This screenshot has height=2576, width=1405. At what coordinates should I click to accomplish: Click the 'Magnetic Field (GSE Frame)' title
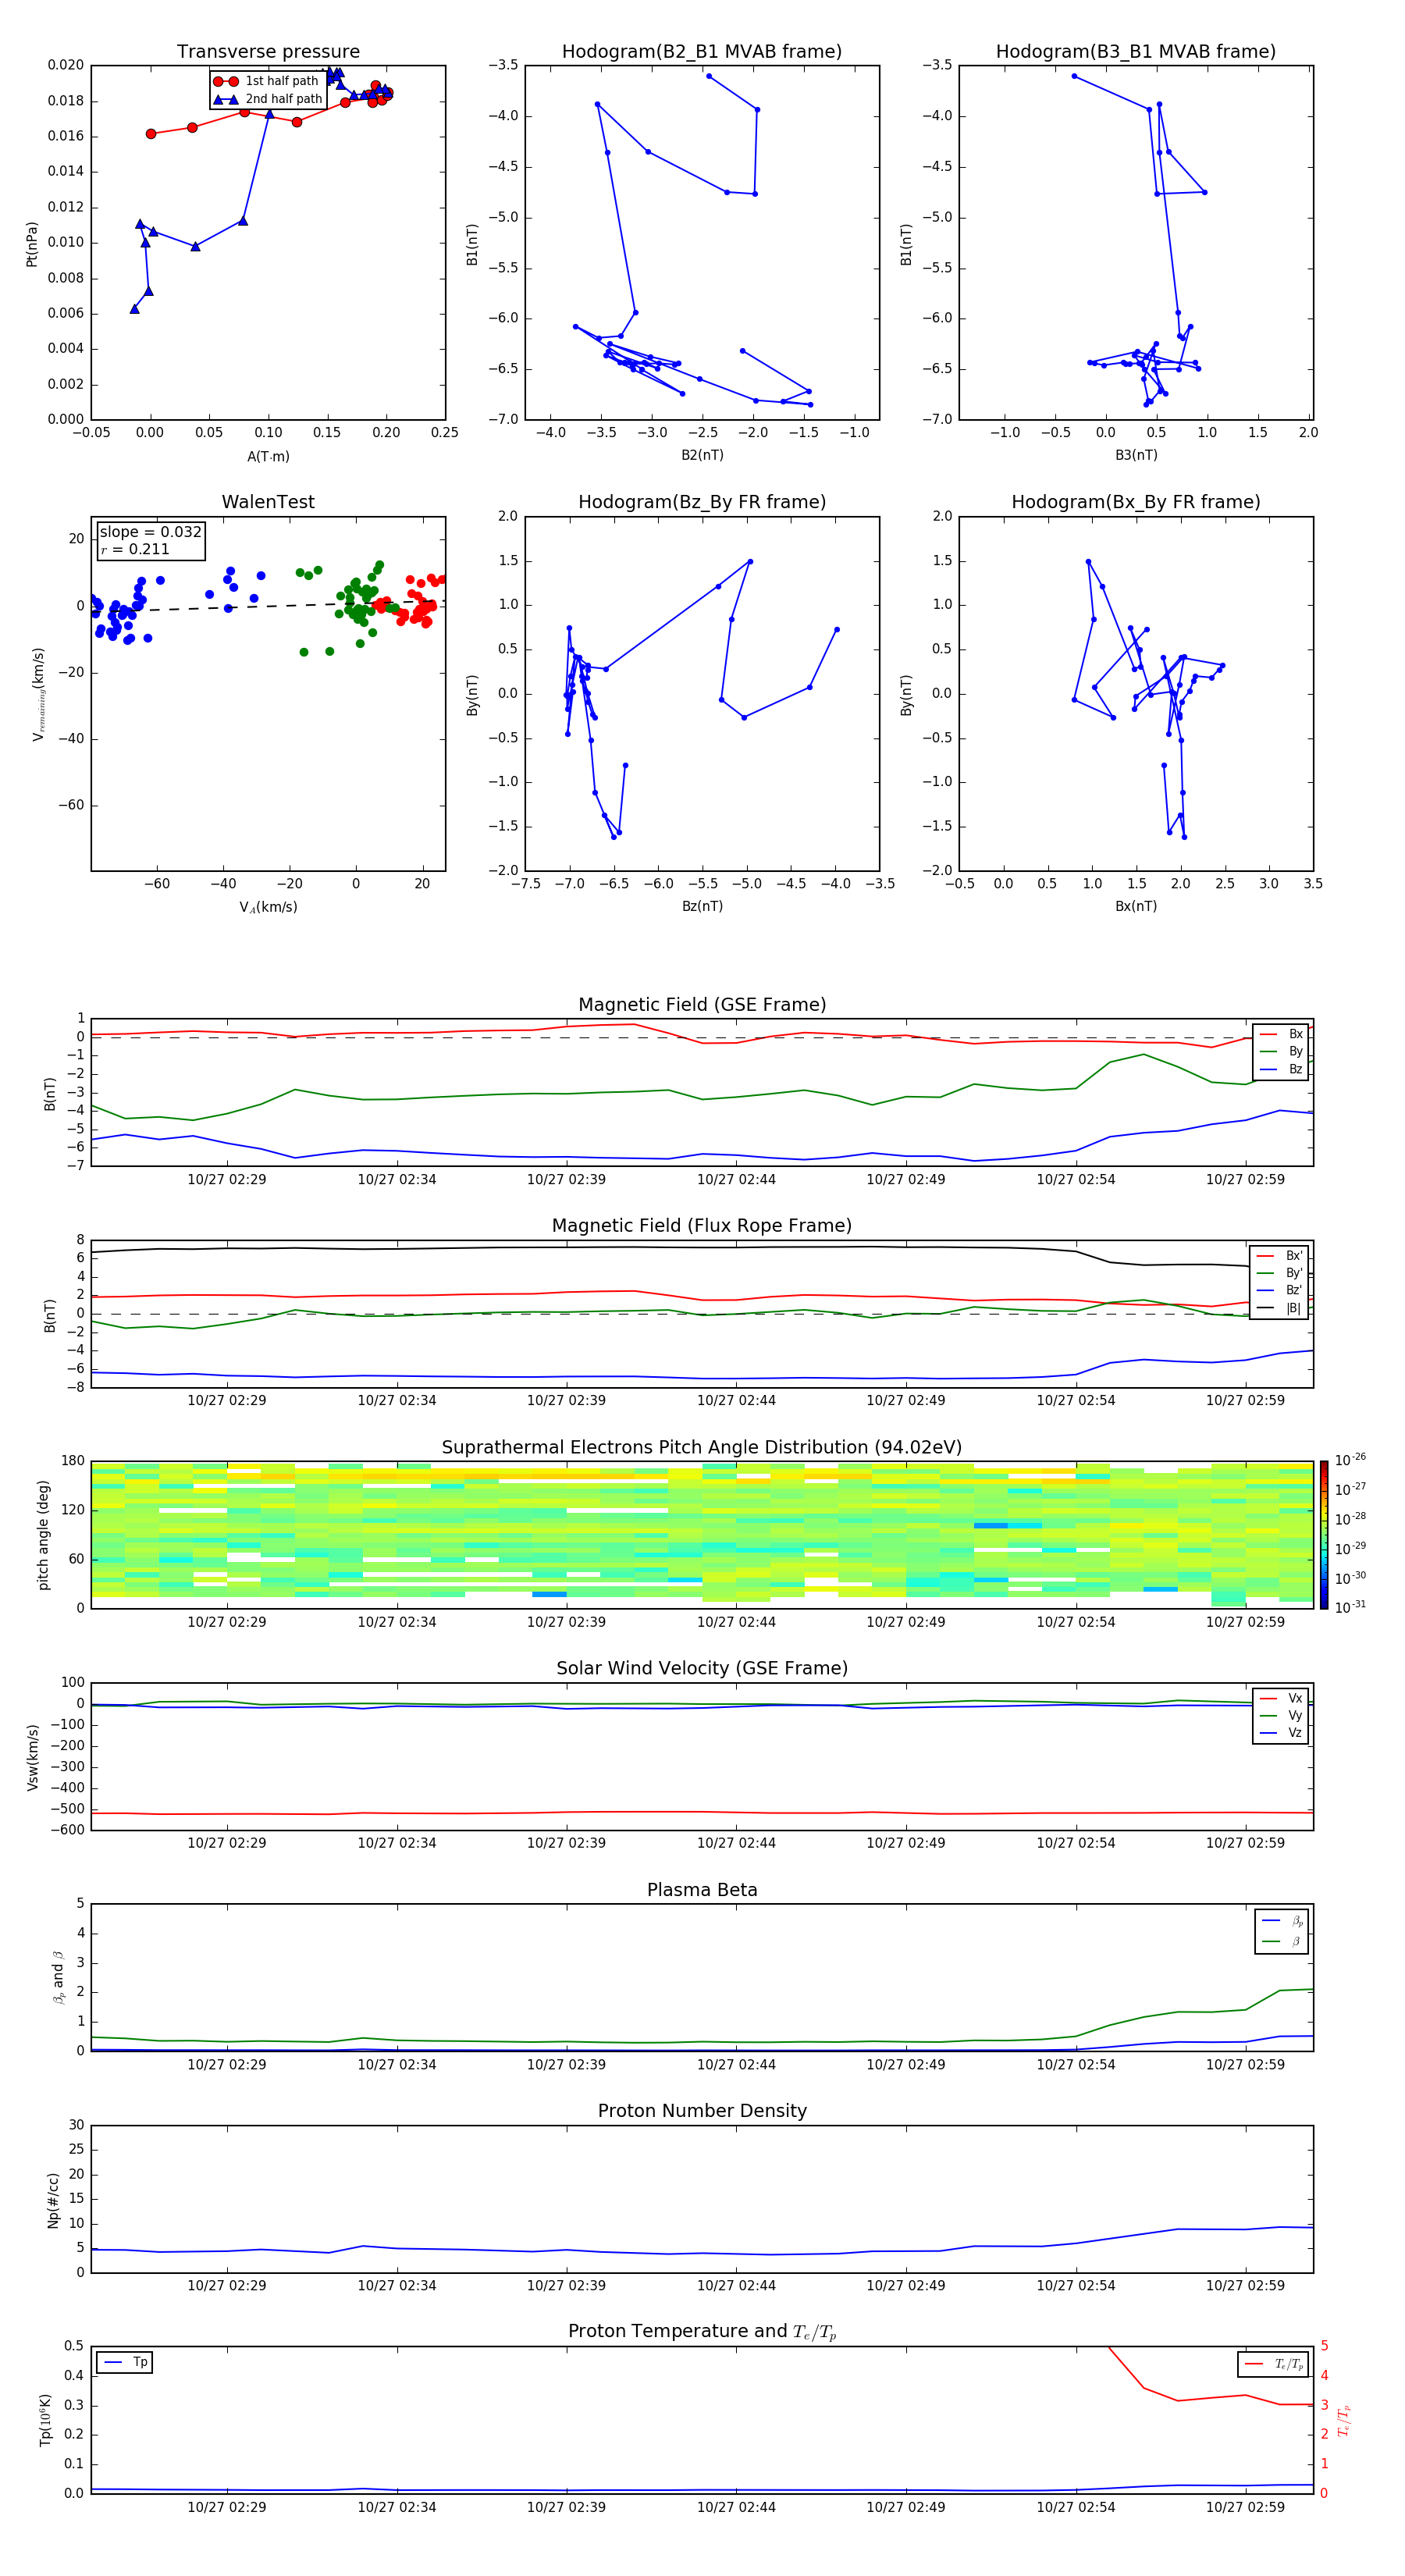[x=702, y=1005]
